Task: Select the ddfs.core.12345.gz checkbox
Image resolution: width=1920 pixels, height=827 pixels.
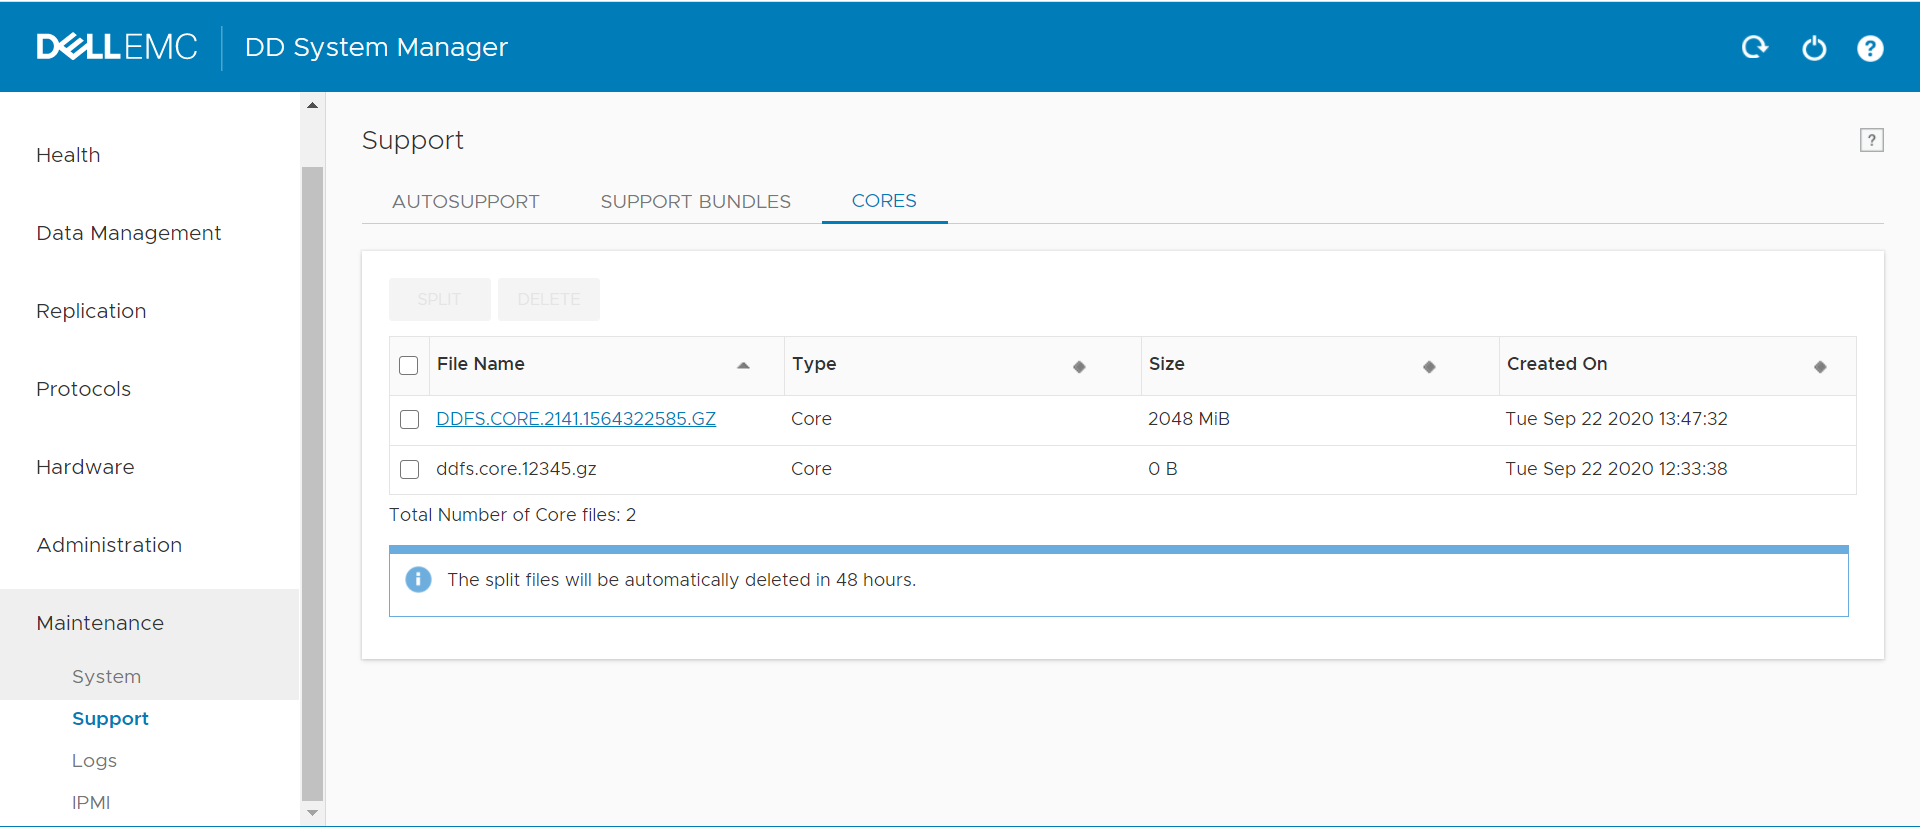Action: point(409,469)
